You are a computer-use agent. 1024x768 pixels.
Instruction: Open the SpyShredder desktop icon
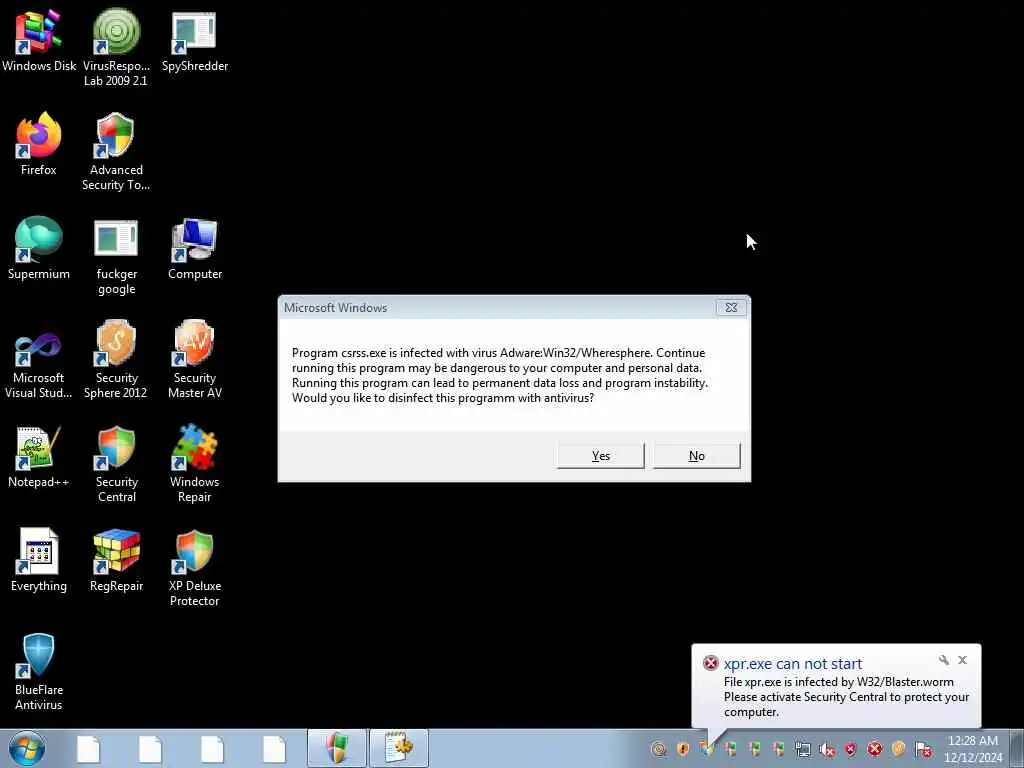pos(195,40)
